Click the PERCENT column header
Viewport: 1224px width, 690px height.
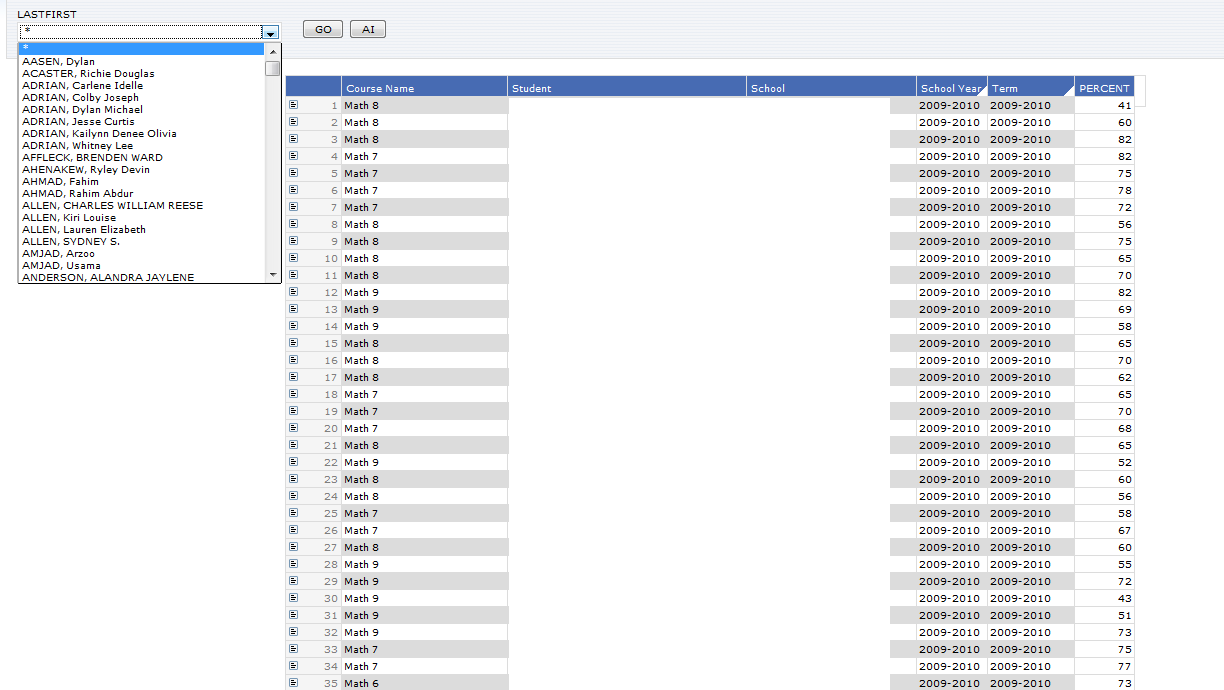tap(1103, 88)
